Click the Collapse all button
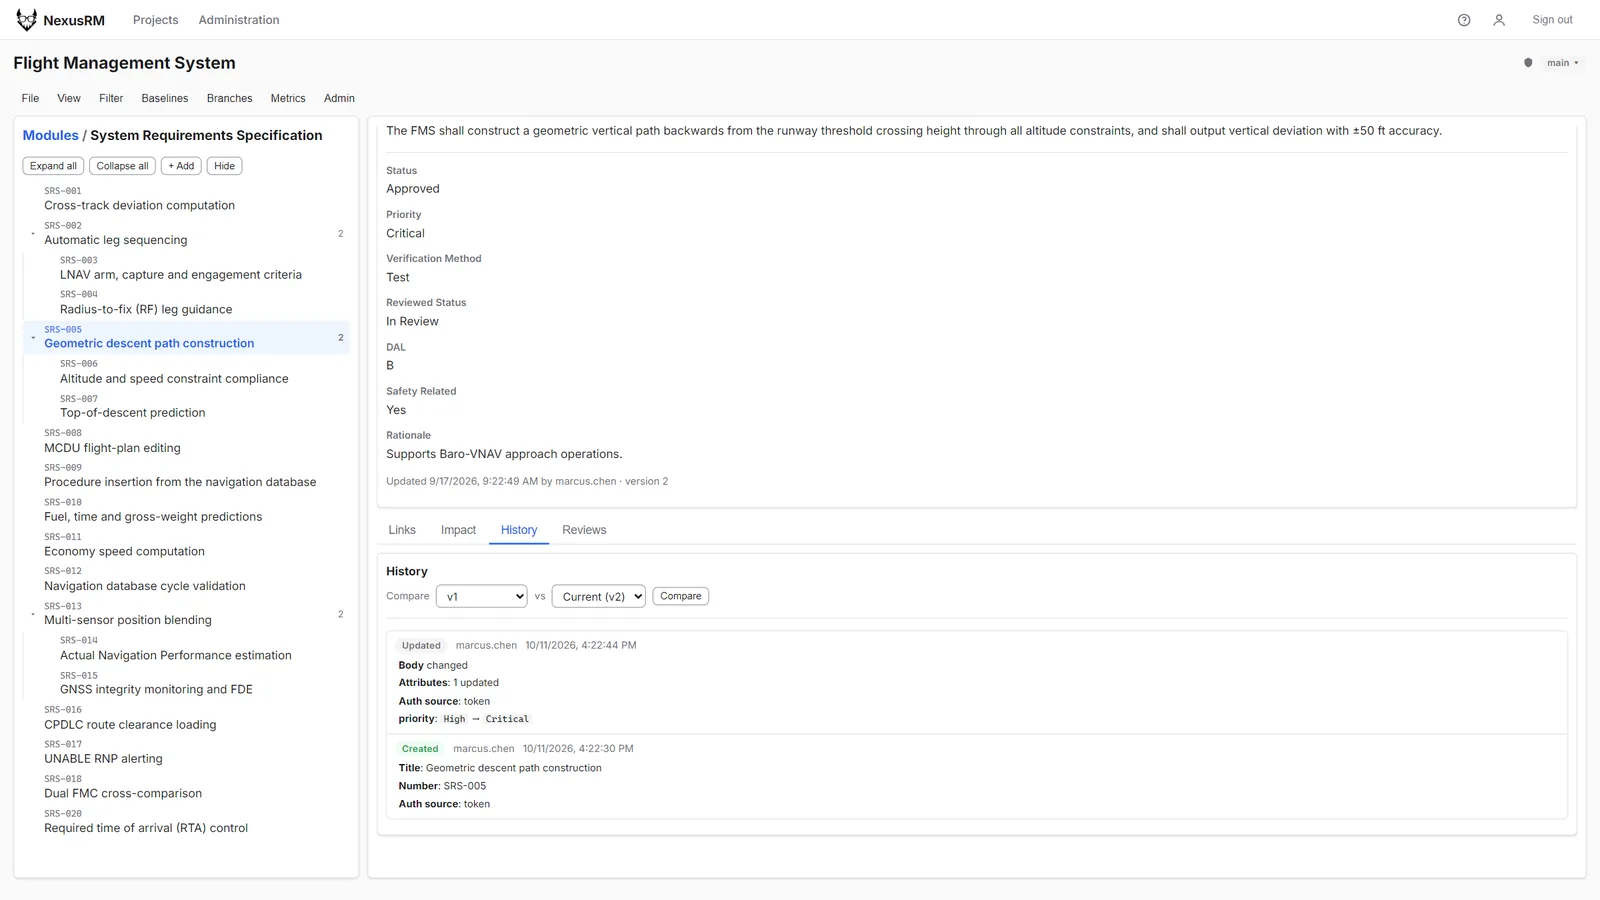The height and width of the screenshot is (900, 1600). [122, 166]
